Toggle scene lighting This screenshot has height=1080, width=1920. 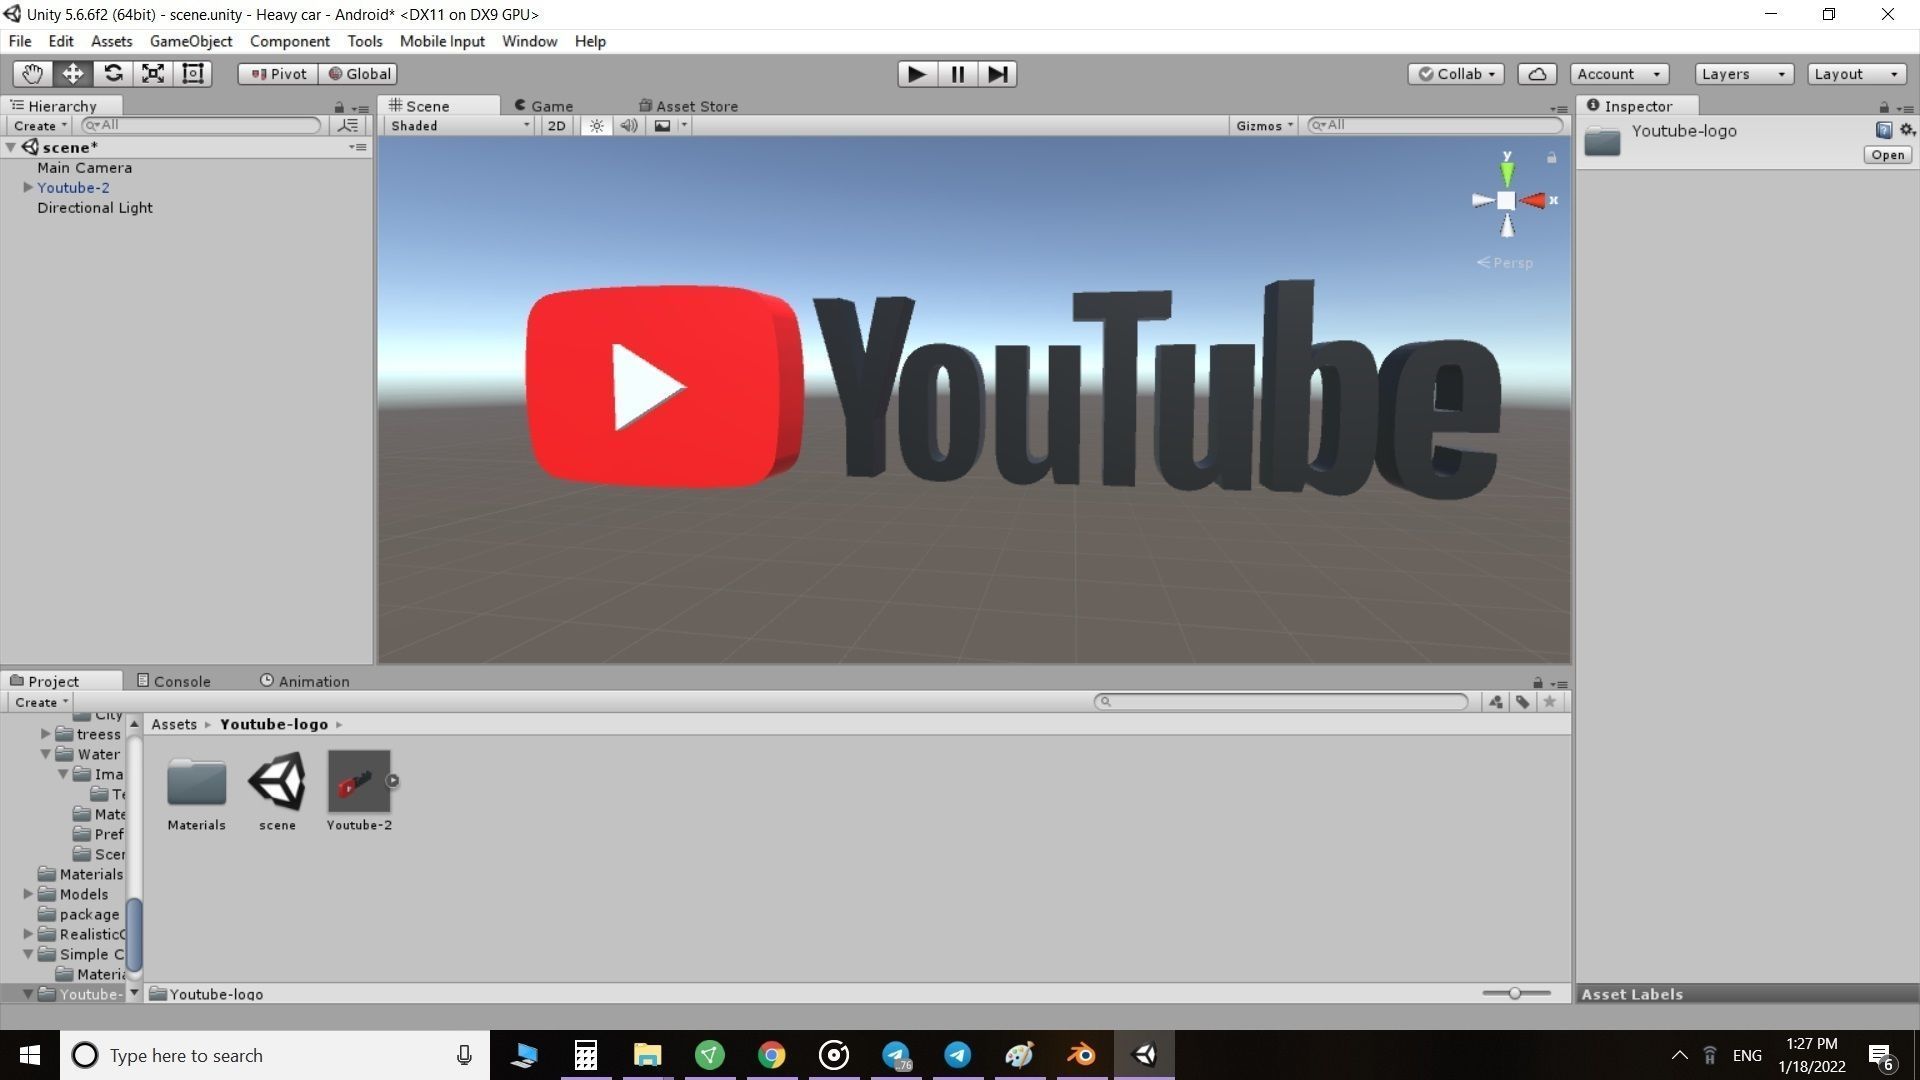click(596, 126)
